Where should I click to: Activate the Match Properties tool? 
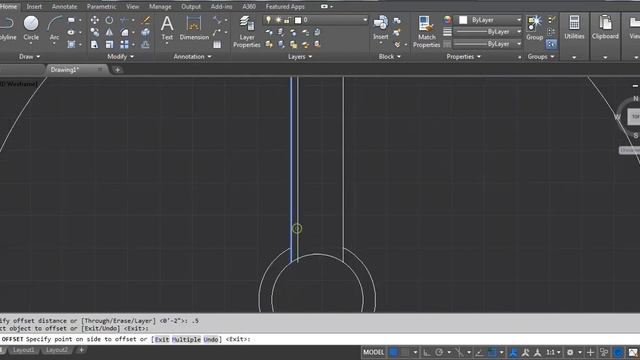[426, 32]
